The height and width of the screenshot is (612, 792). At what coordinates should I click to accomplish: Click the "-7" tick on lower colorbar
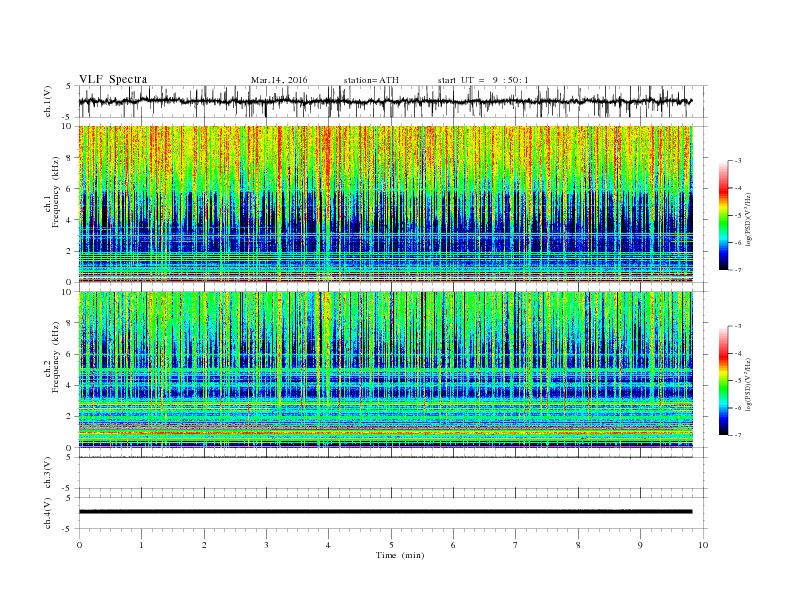737,435
